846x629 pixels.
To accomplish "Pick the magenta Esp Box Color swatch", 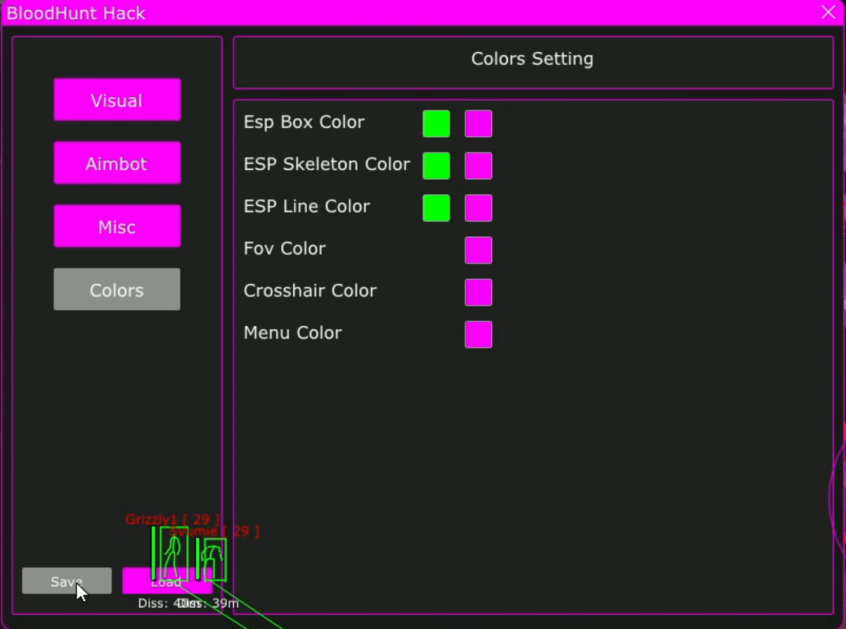I will coord(479,124).
